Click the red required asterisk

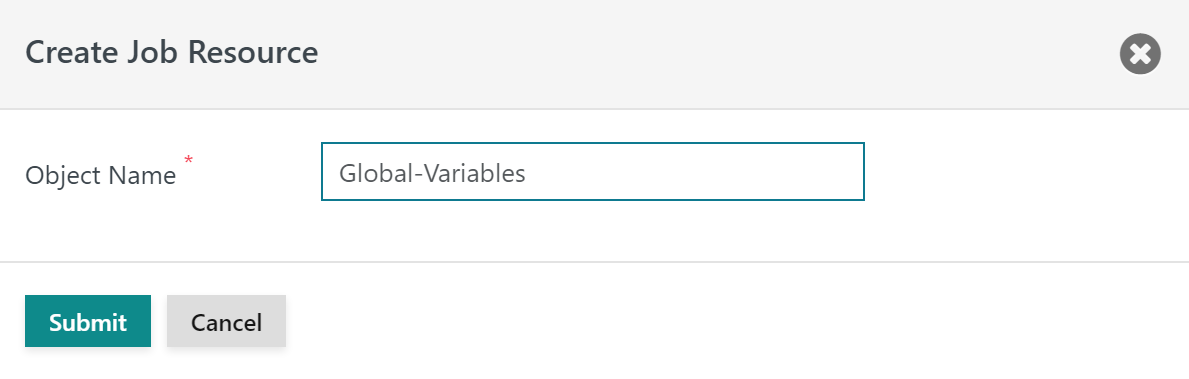[189, 160]
